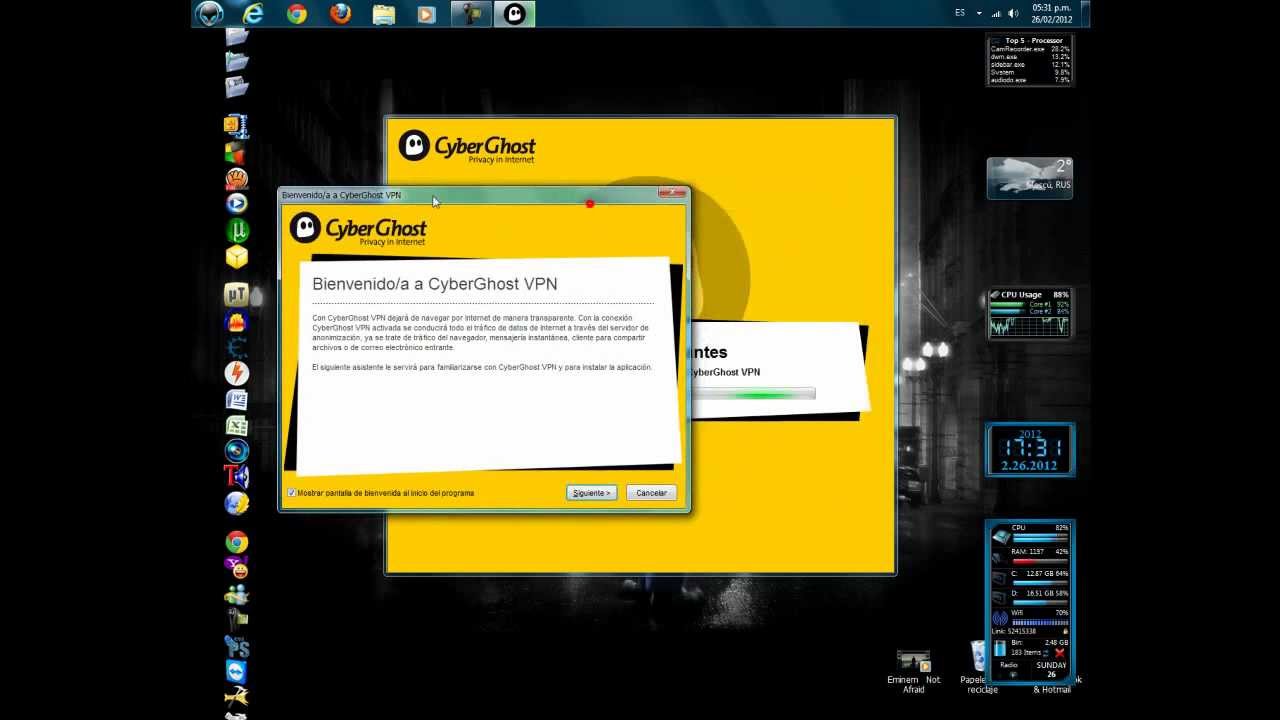
Task: Open the Papelera de reciclaje icon
Action: [981, 668]
